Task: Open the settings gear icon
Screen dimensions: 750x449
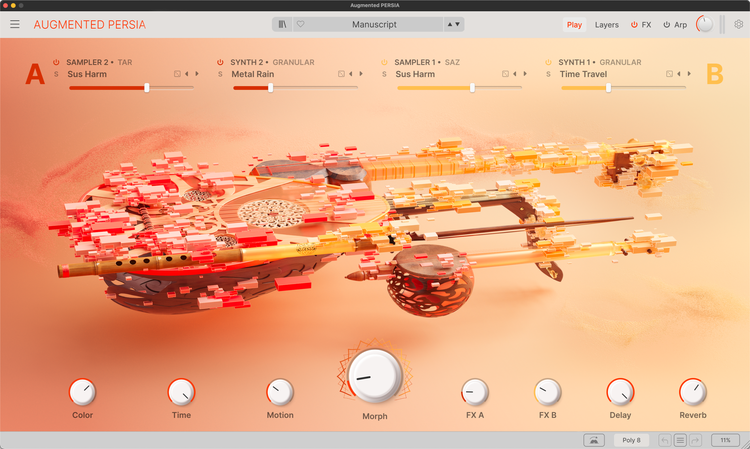Action: tap(739, 24)
